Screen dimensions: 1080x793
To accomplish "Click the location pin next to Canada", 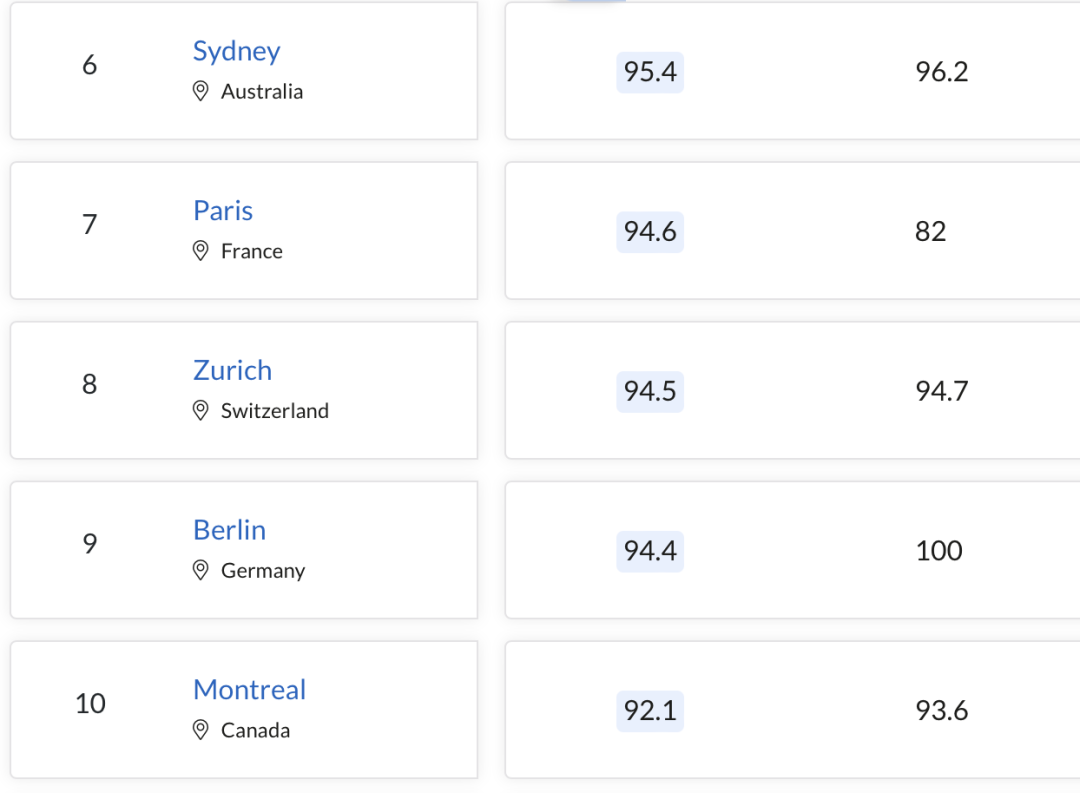I will [200, 730].
